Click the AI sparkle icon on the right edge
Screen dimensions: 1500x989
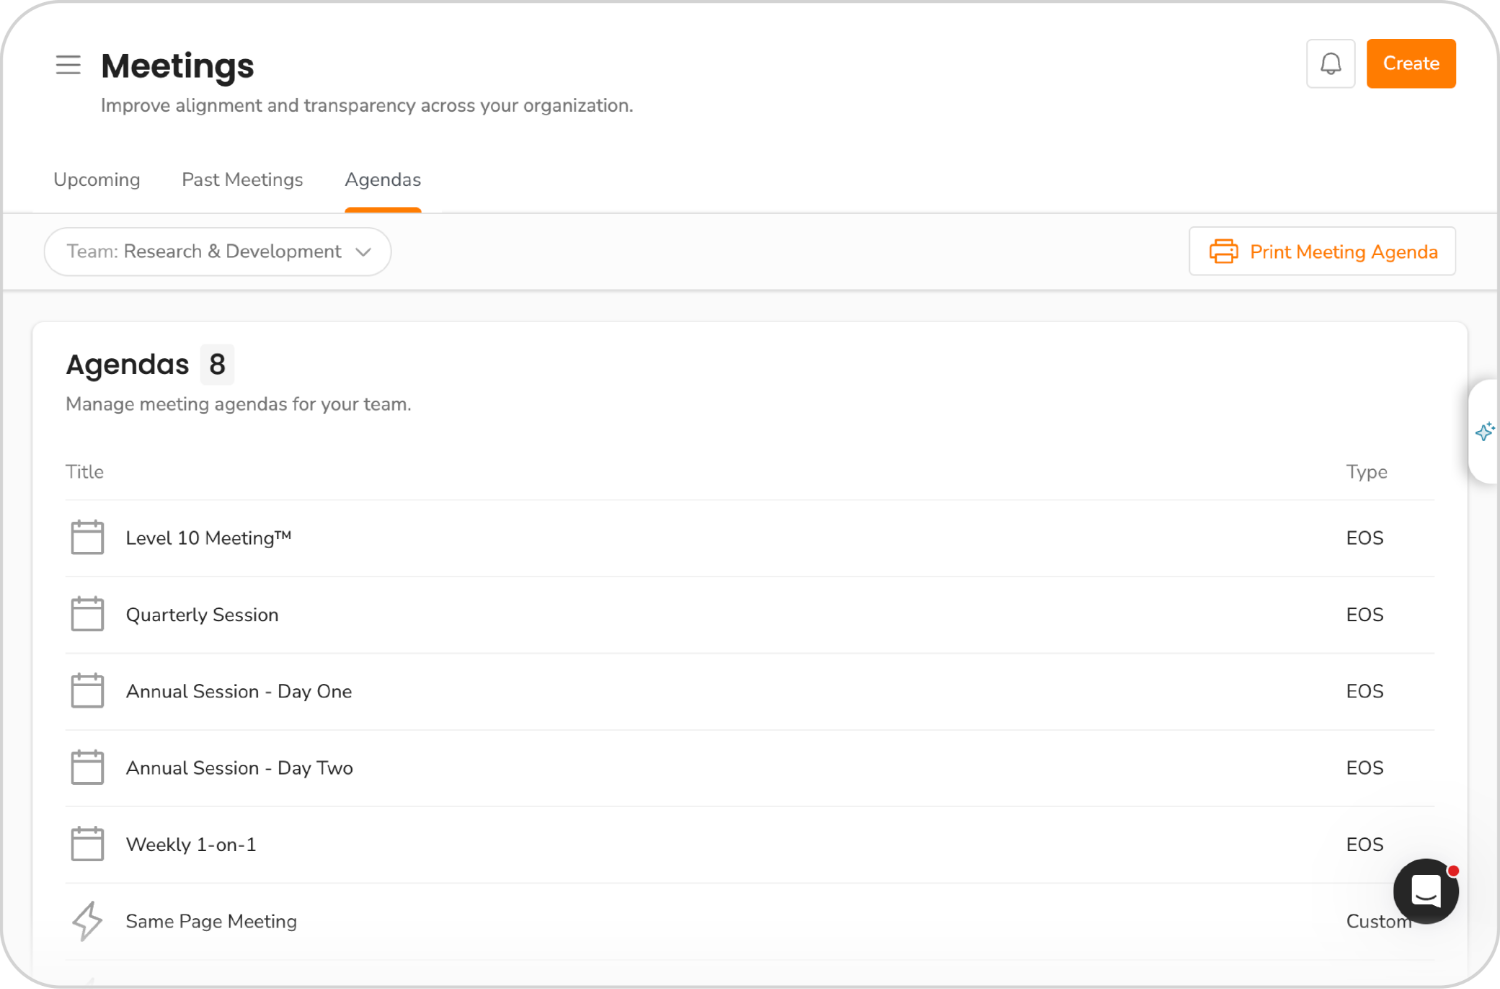pyautogui.click(x=1485, y=431)
